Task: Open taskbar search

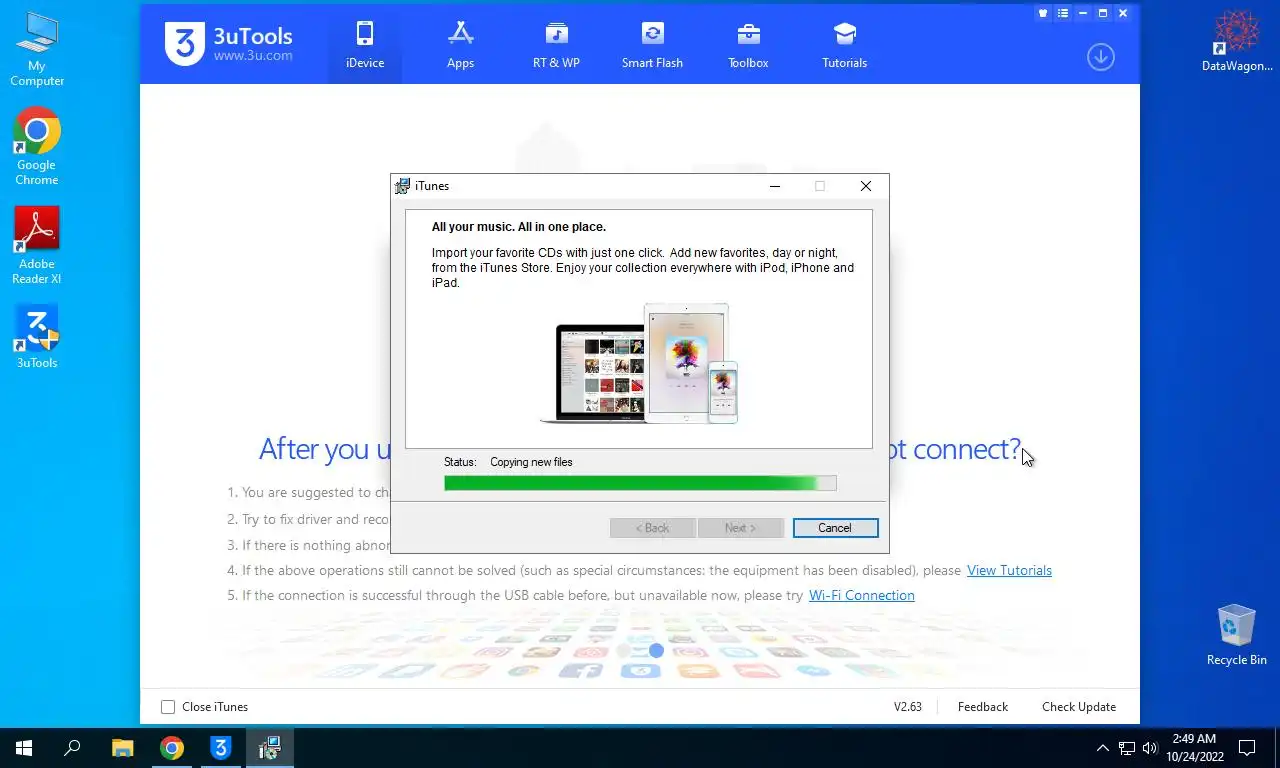Action: 72,748
